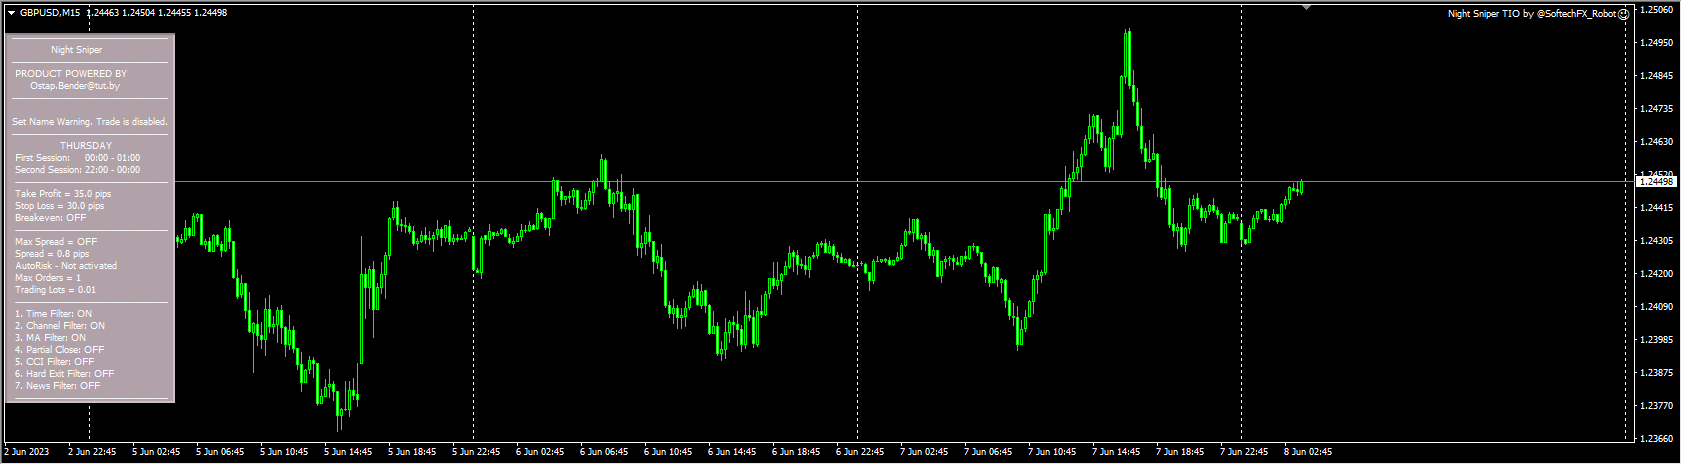Screen dimensions: 1682x465
Task: Click the 'Max Orders = 1' line
Action: [48, 278]
